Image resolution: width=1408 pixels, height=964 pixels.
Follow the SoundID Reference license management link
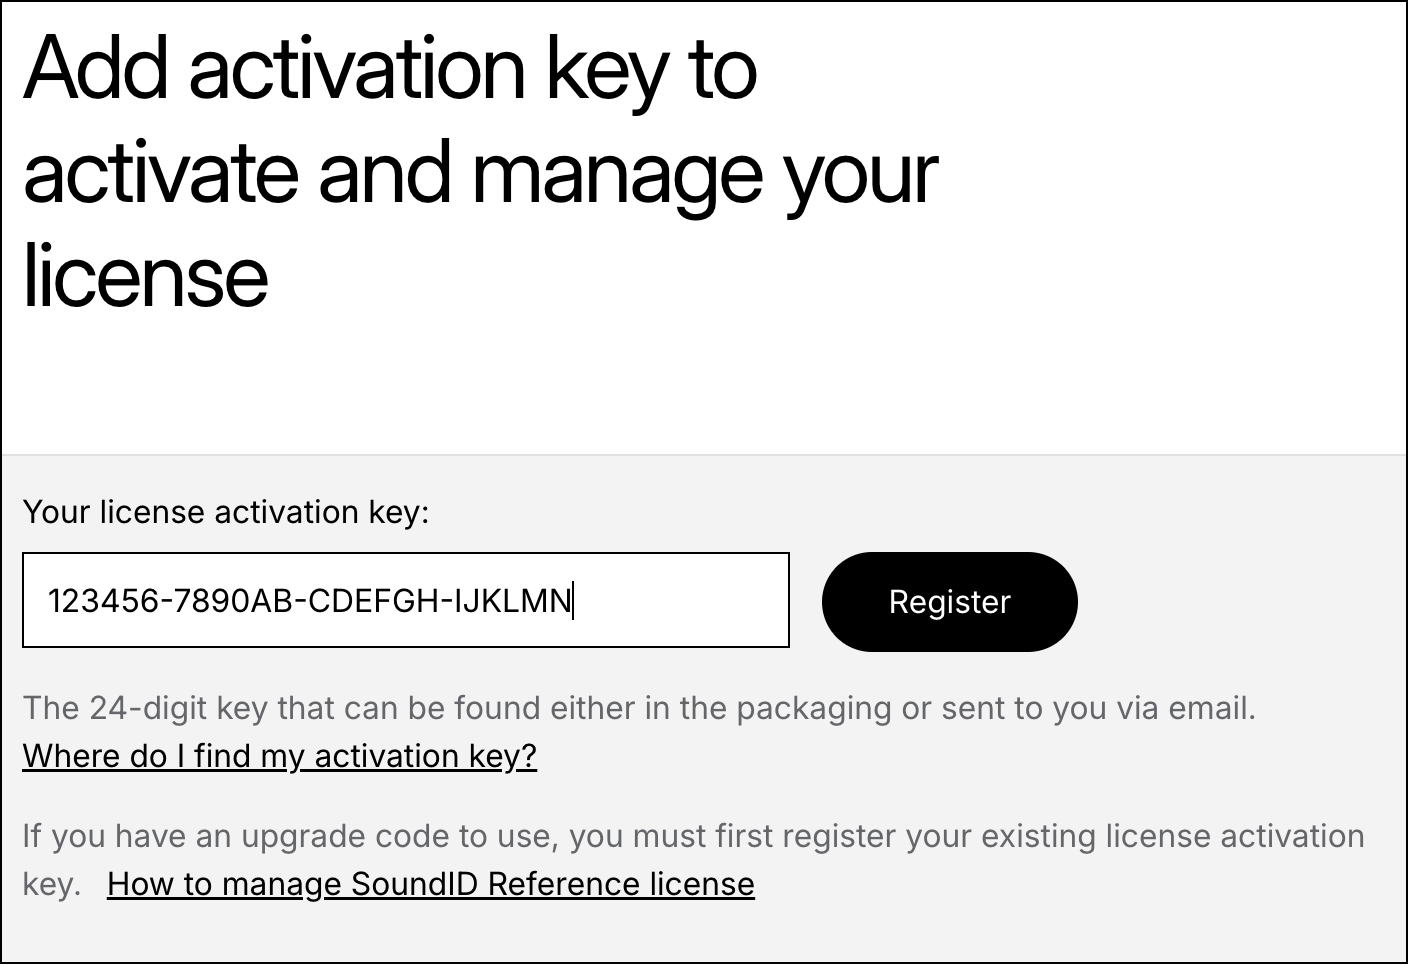(431, 884)
